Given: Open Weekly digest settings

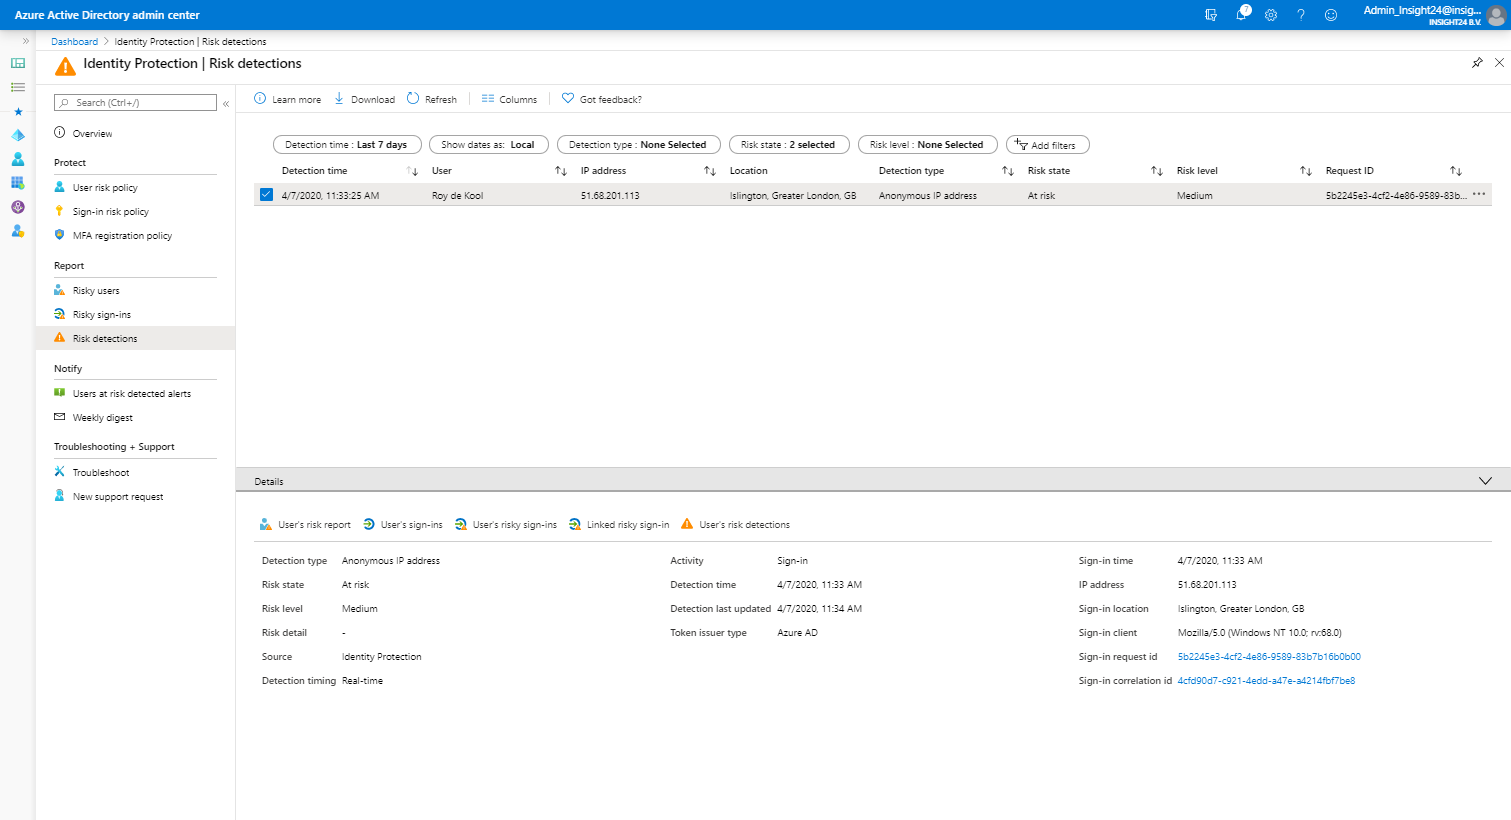Looking at the screenshot, I should pos(102,417).
